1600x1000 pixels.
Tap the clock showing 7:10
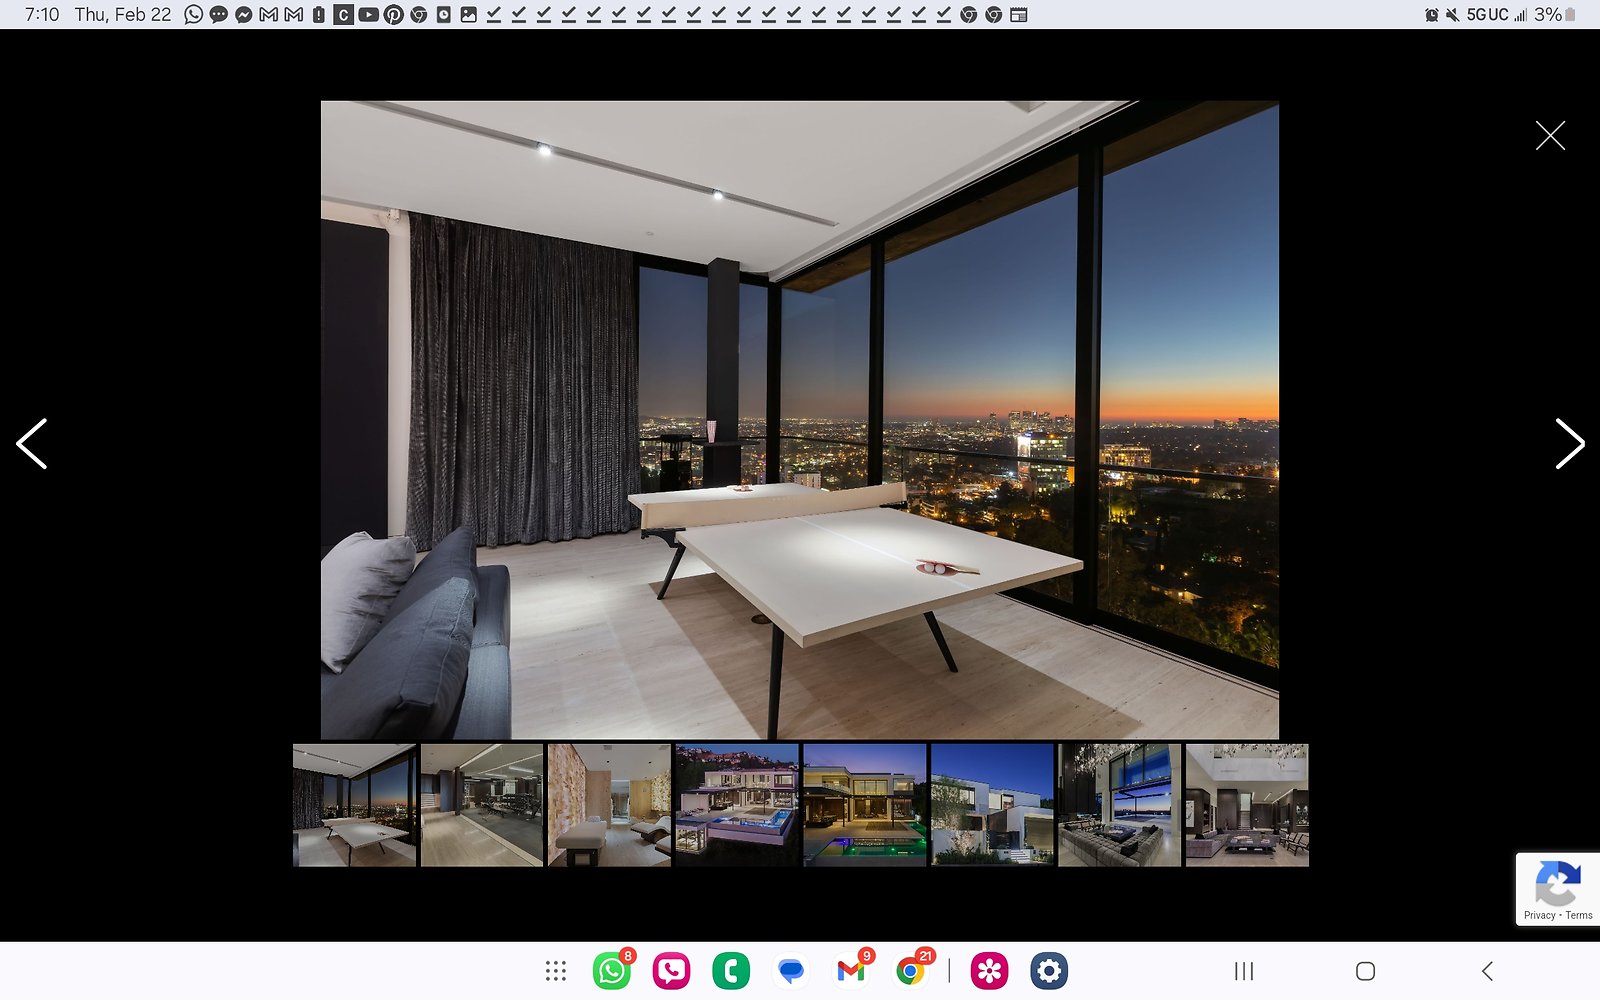[x=42, y=14]
